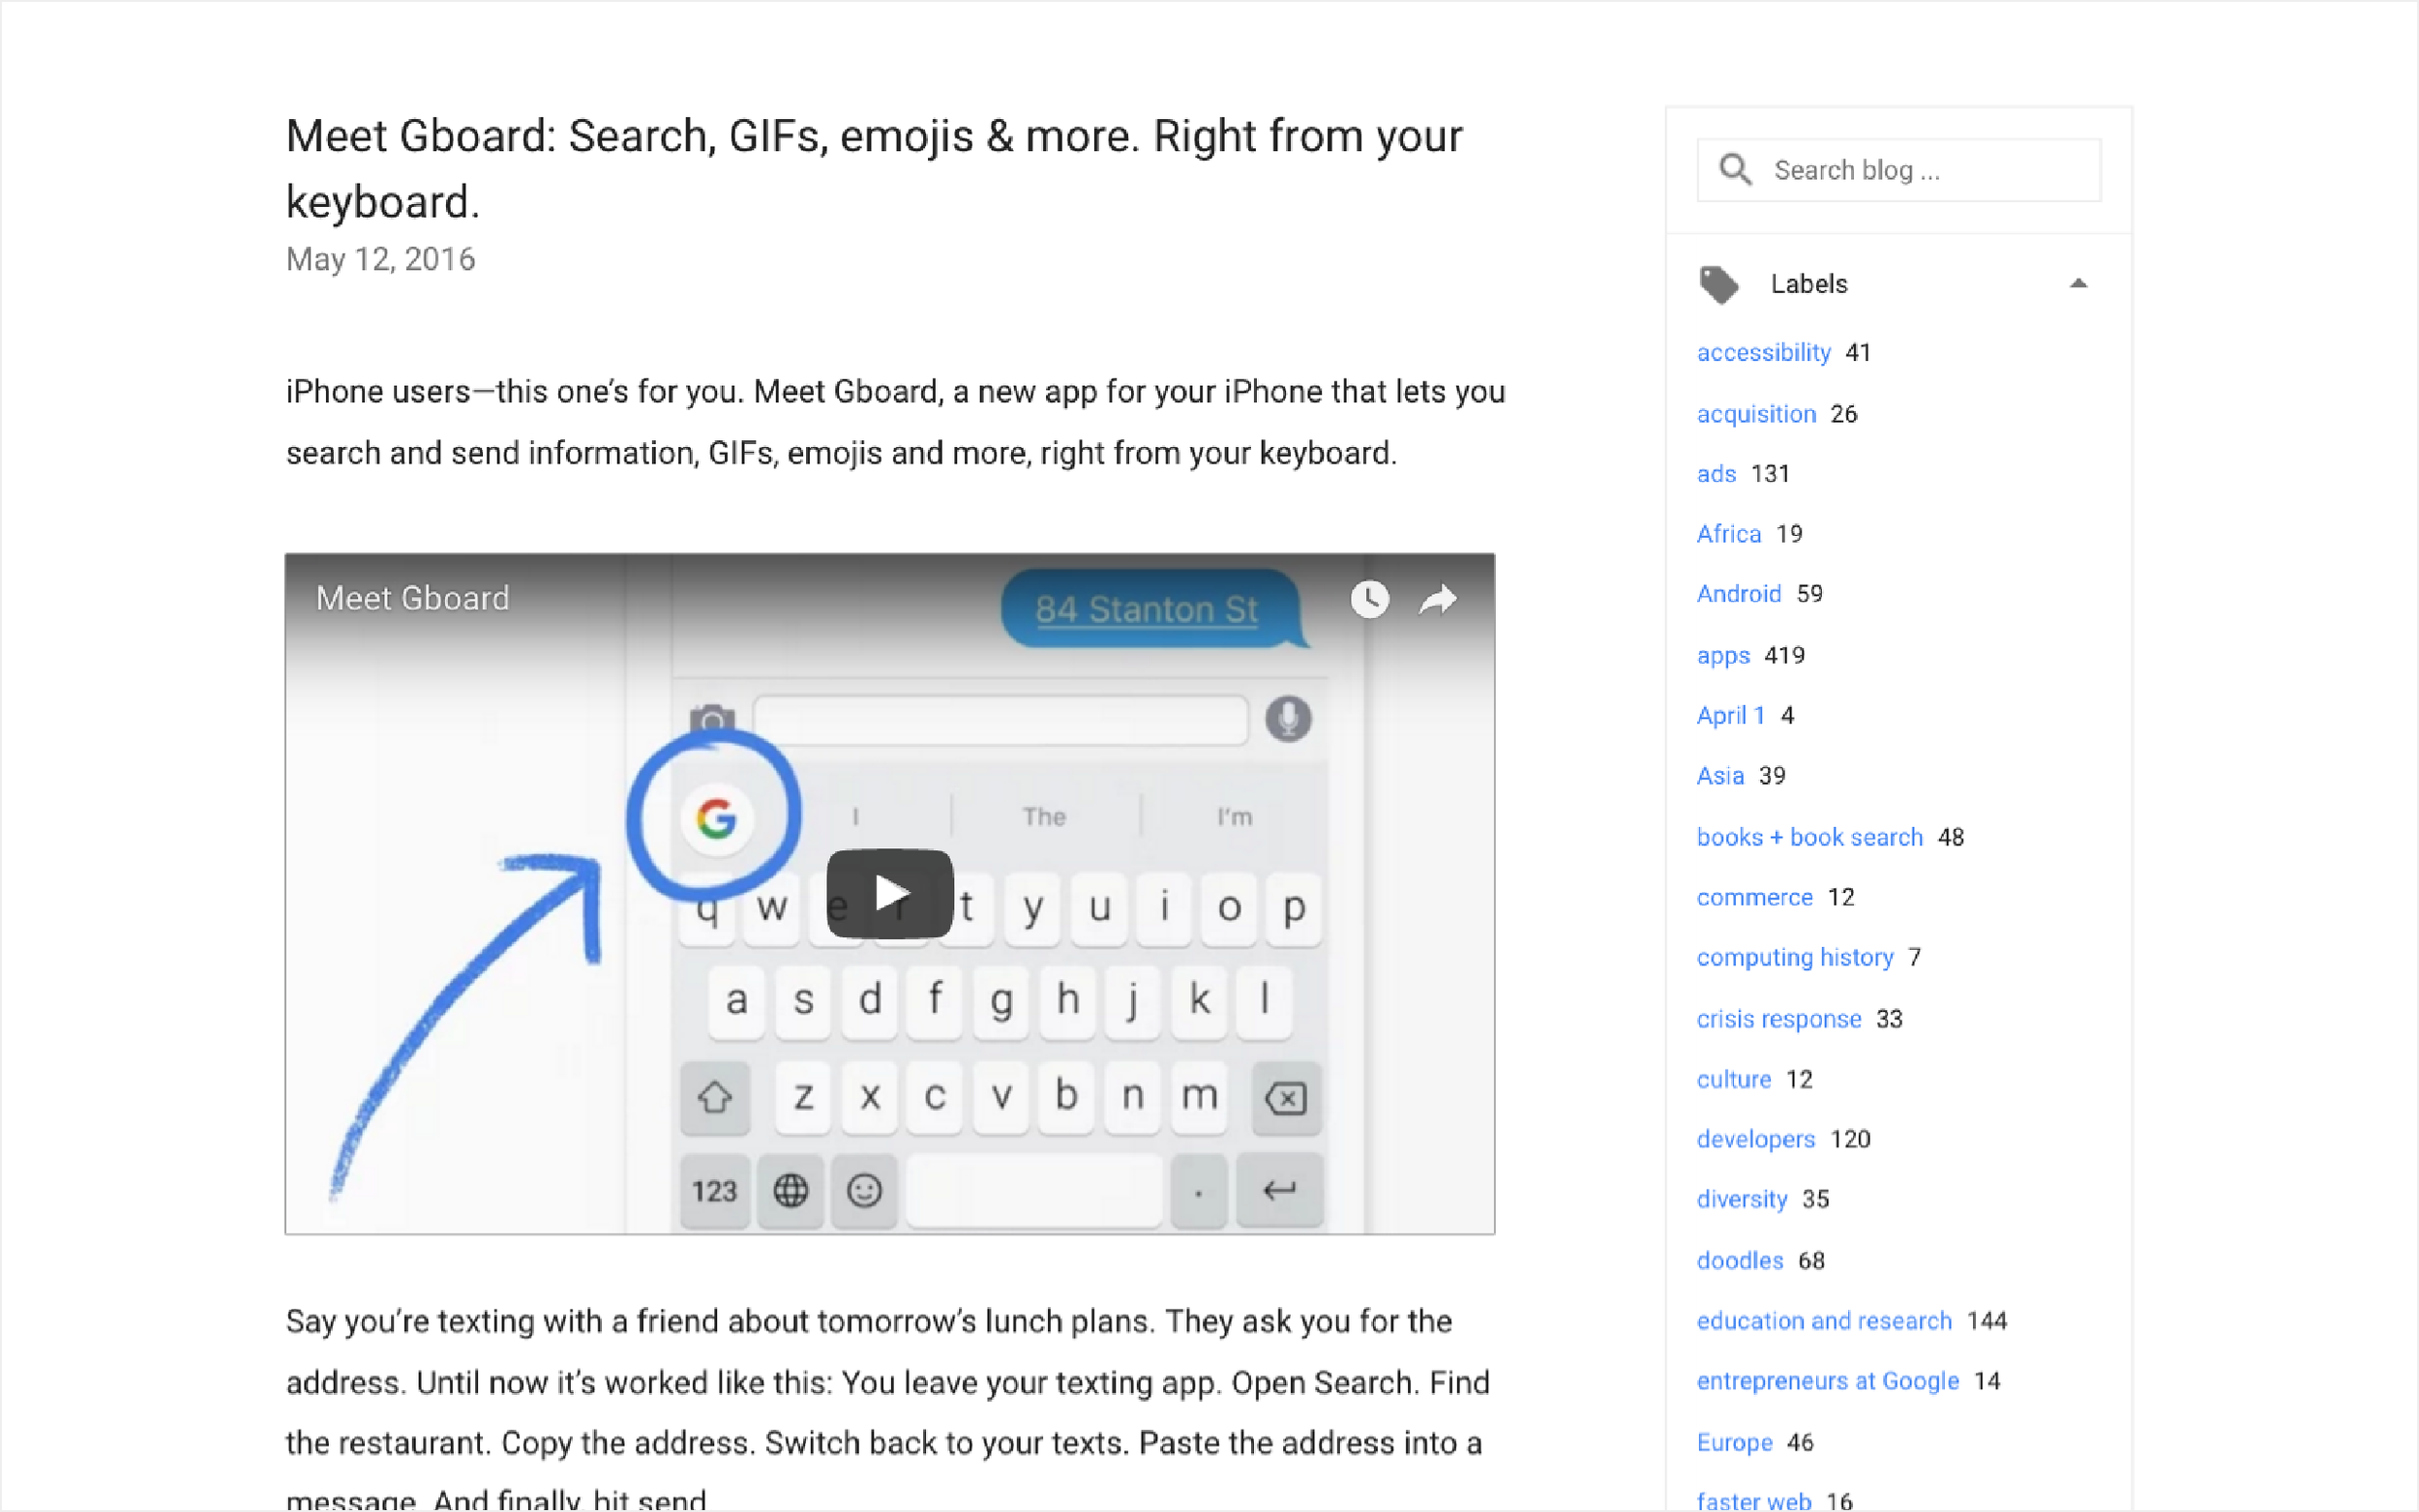Open the Europe label
Image resolution: width=2419 pixels, height=1512 pixels.
1734,1443
